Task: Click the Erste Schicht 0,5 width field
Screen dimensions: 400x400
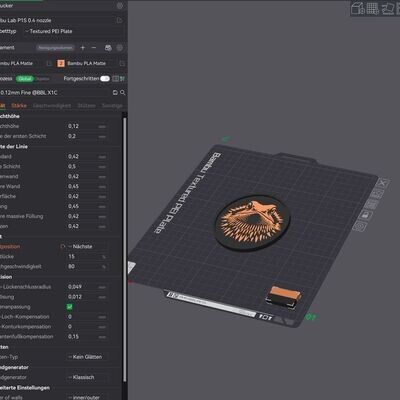Action: (x=87, y=166)
